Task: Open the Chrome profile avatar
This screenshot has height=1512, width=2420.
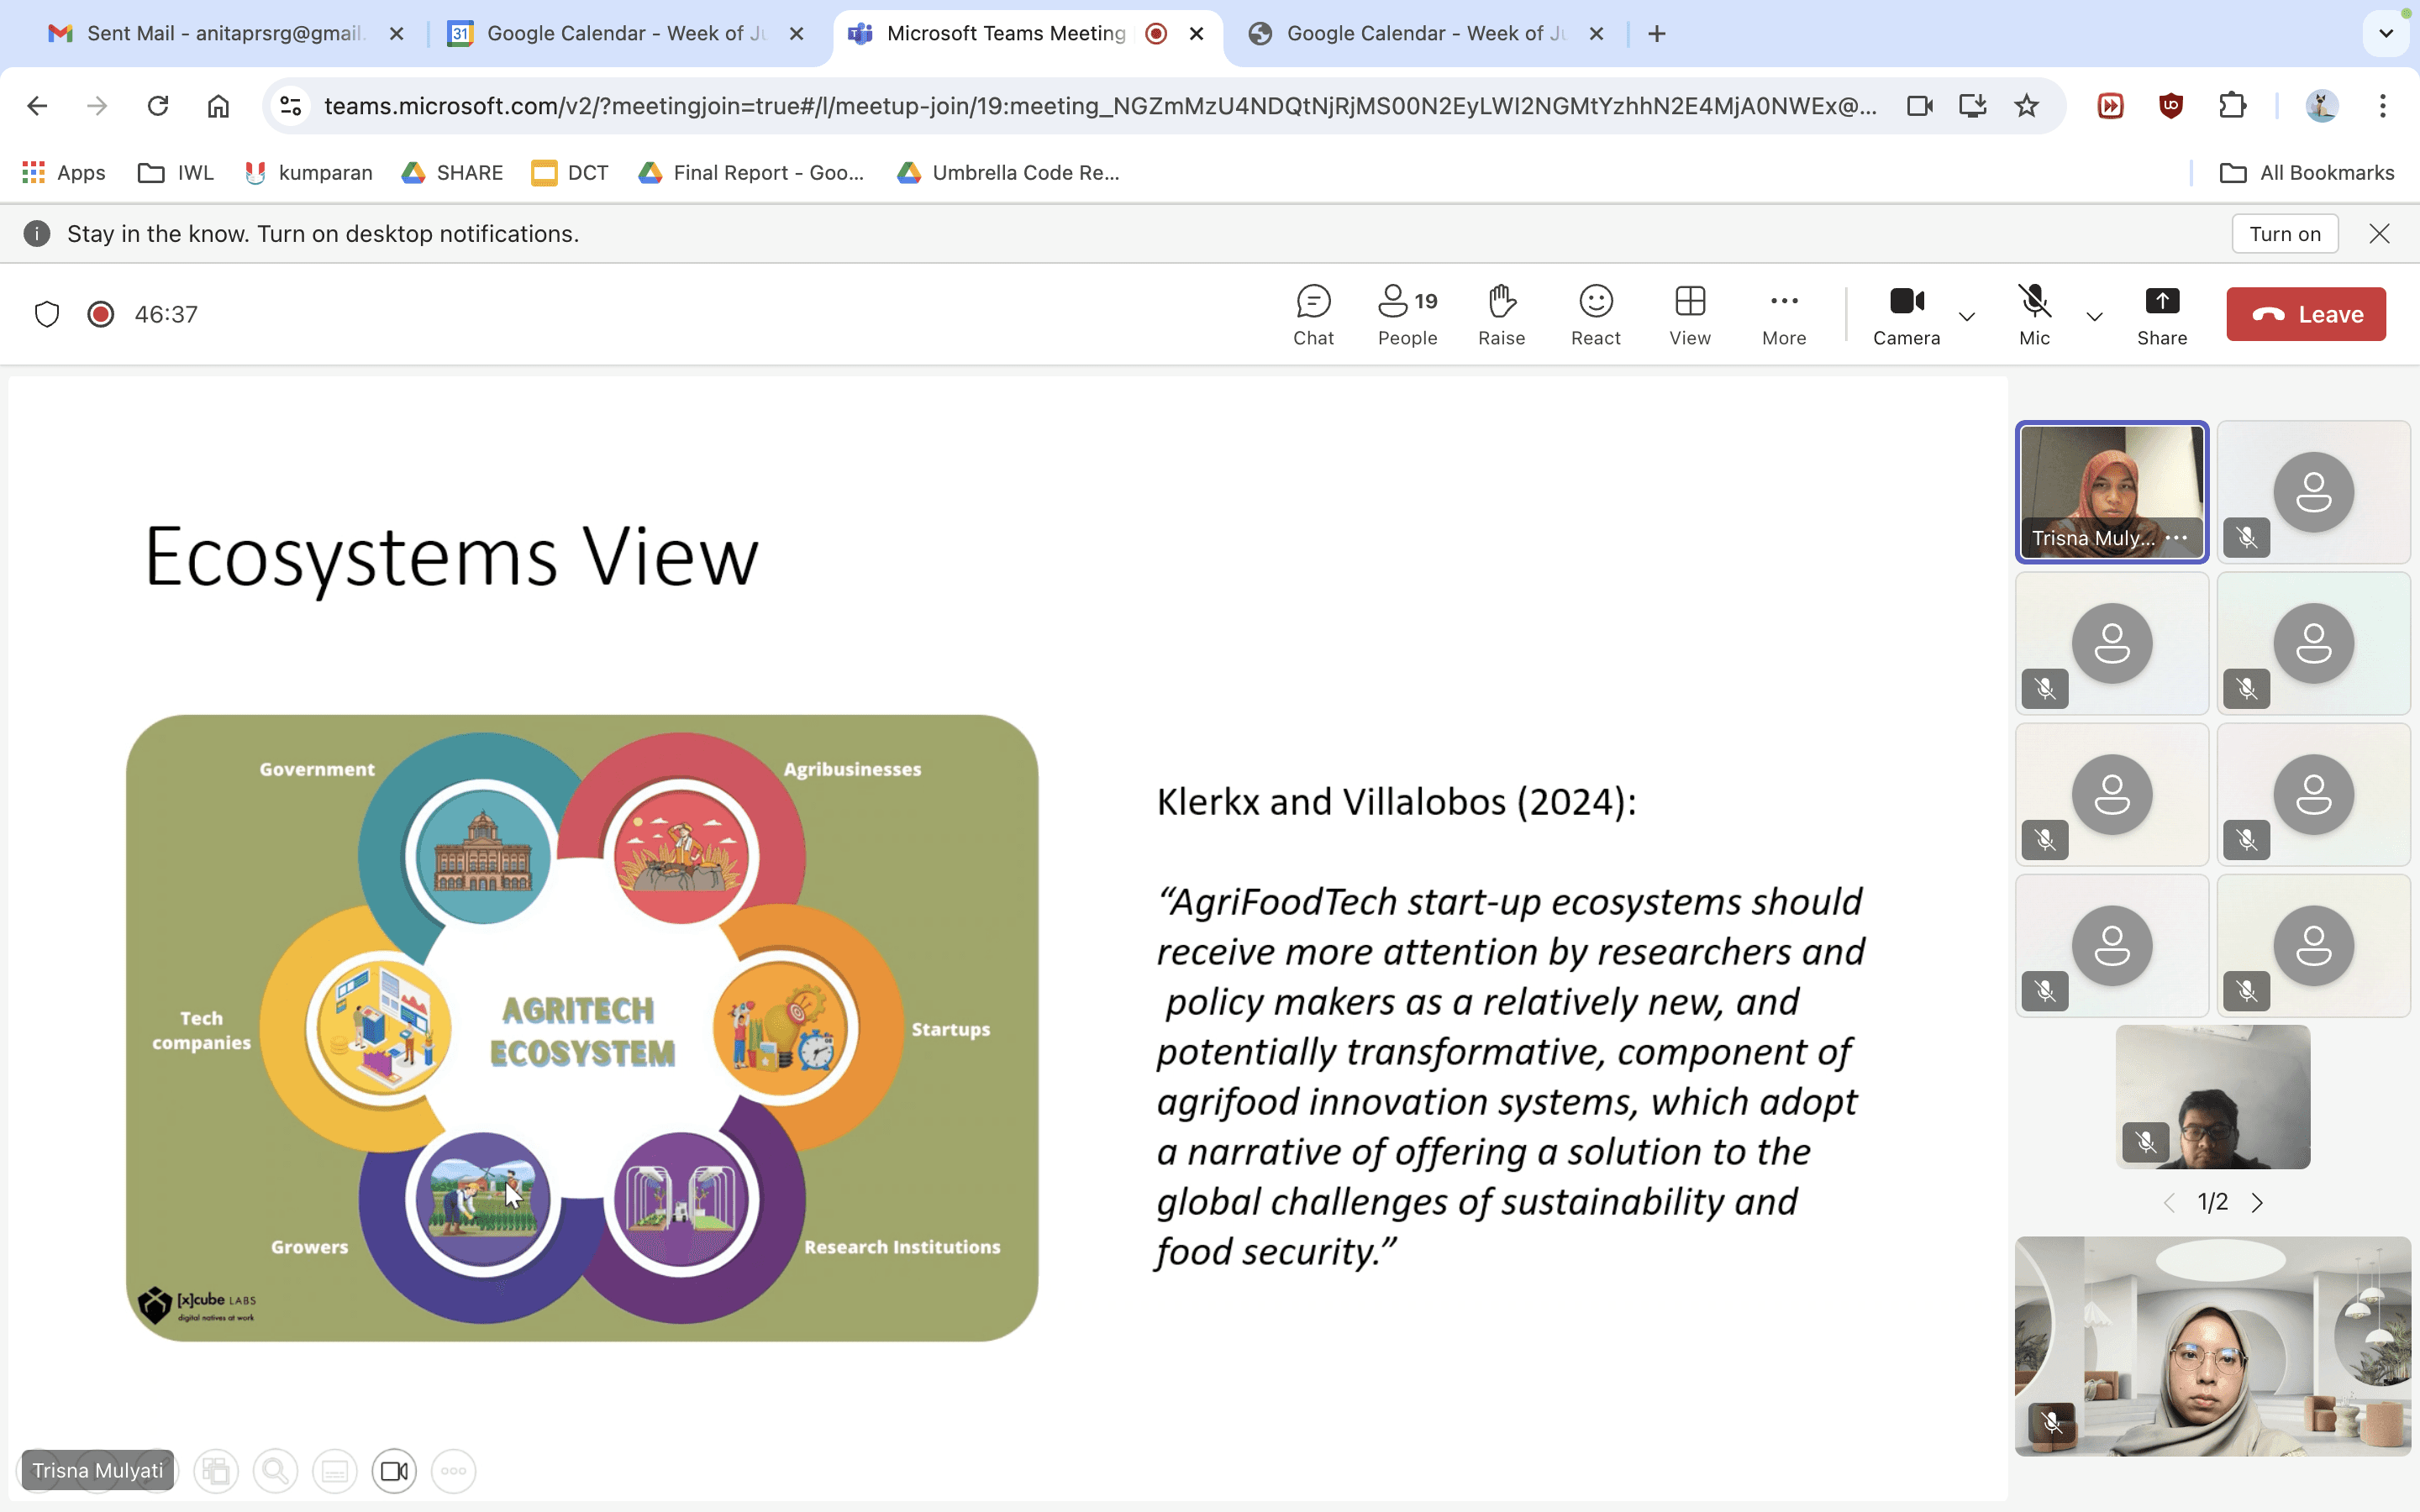Action: click(2321, 106)
